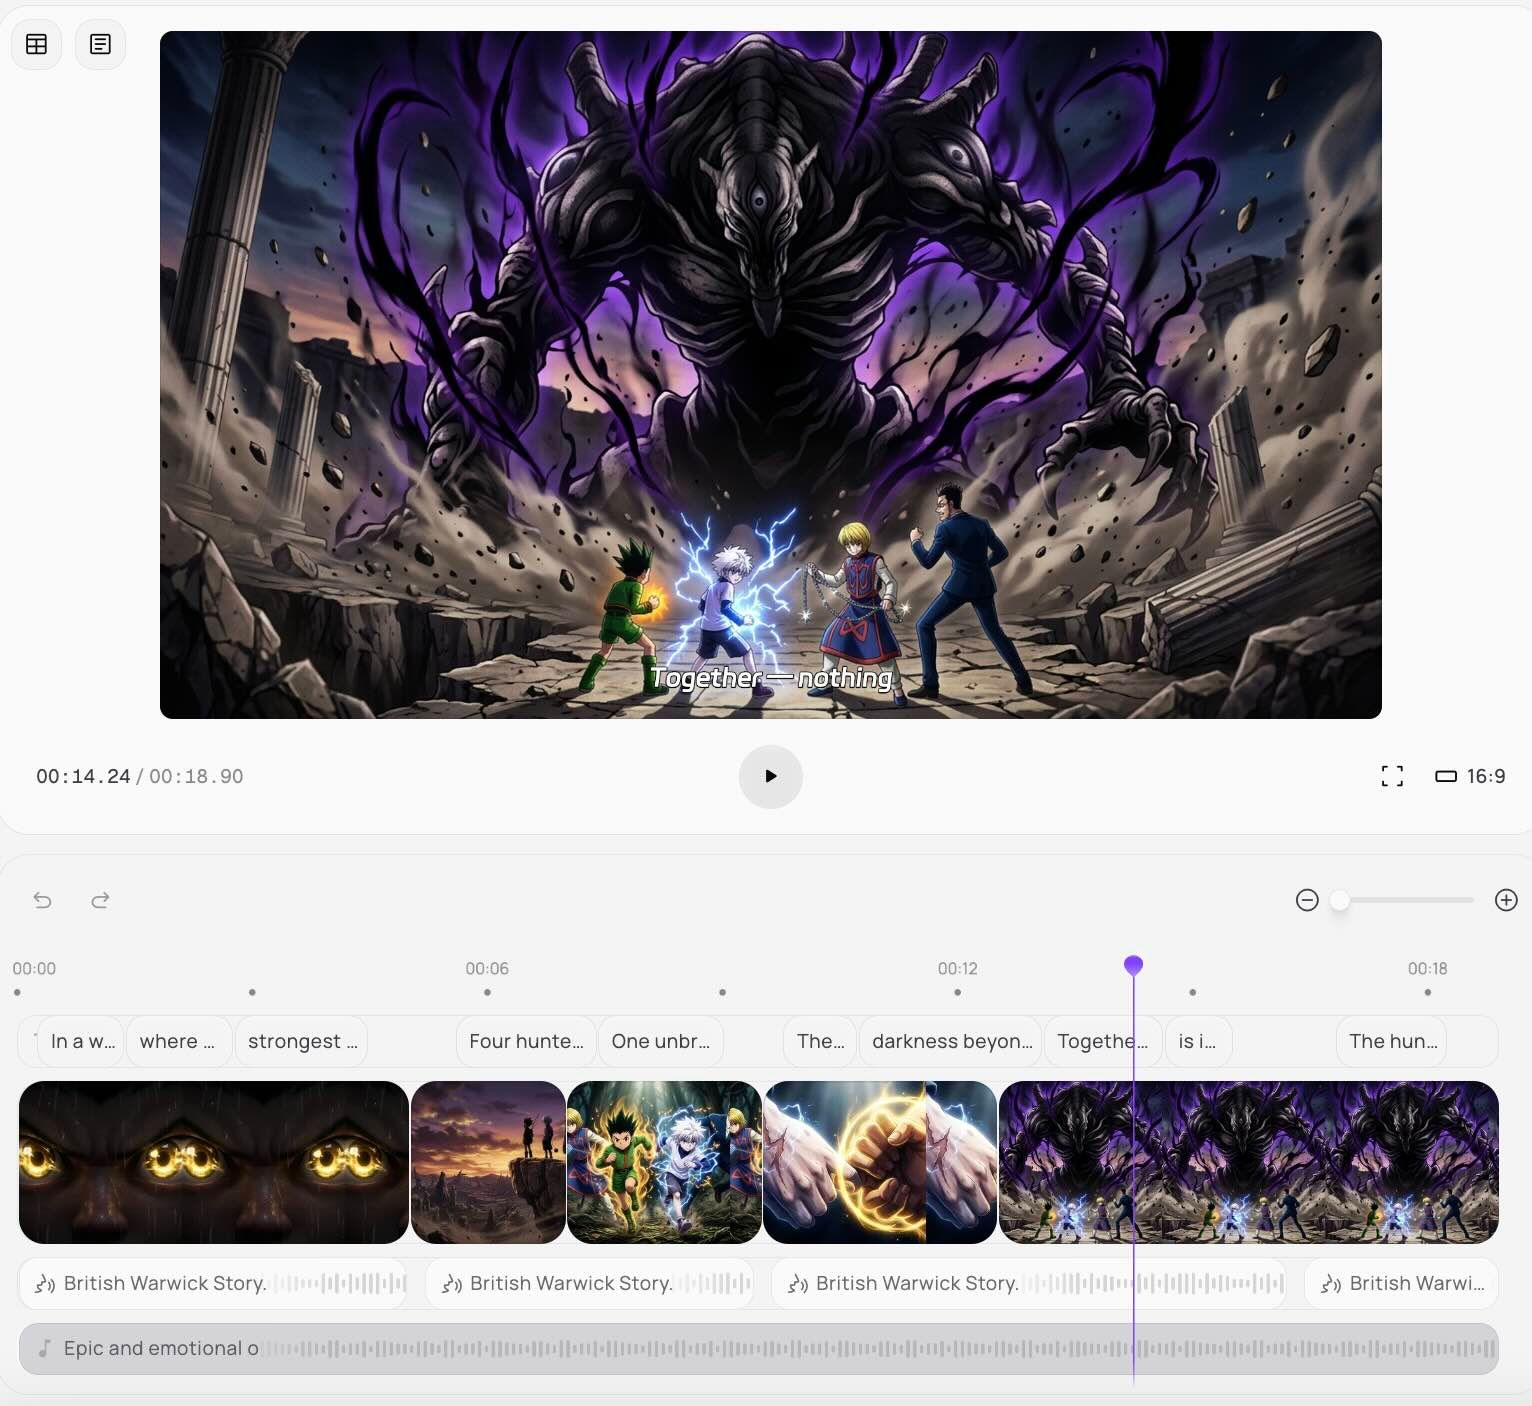Select the "Four hunte..." caption clip
The image size is (1532, 1406).
[526, 1041]
